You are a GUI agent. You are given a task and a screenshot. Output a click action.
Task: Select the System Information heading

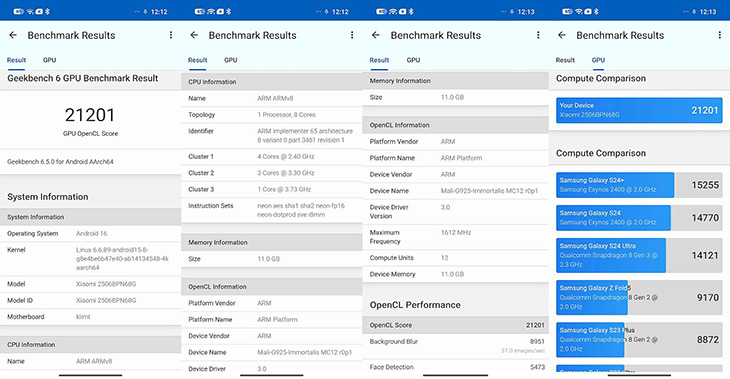pyautogui.click(x=47, y=196)
